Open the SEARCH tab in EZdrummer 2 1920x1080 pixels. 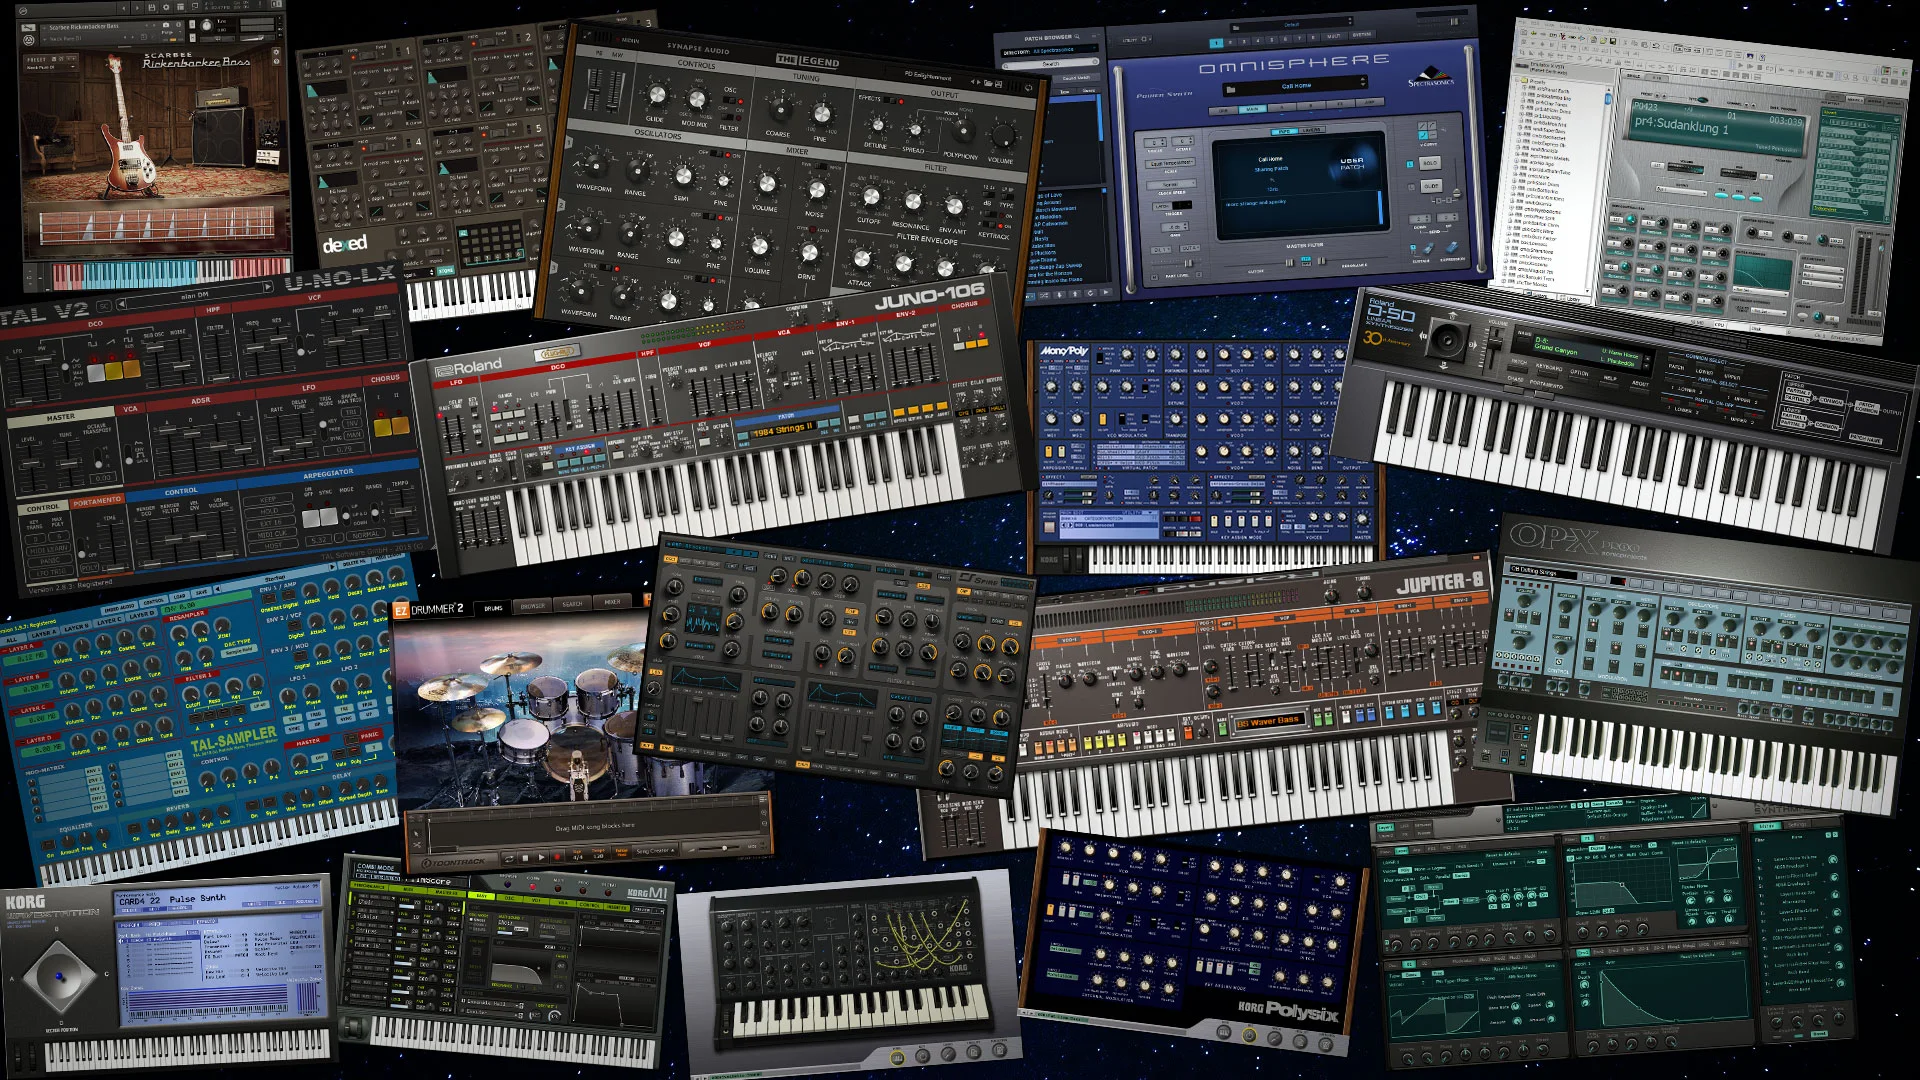[572, 603]
